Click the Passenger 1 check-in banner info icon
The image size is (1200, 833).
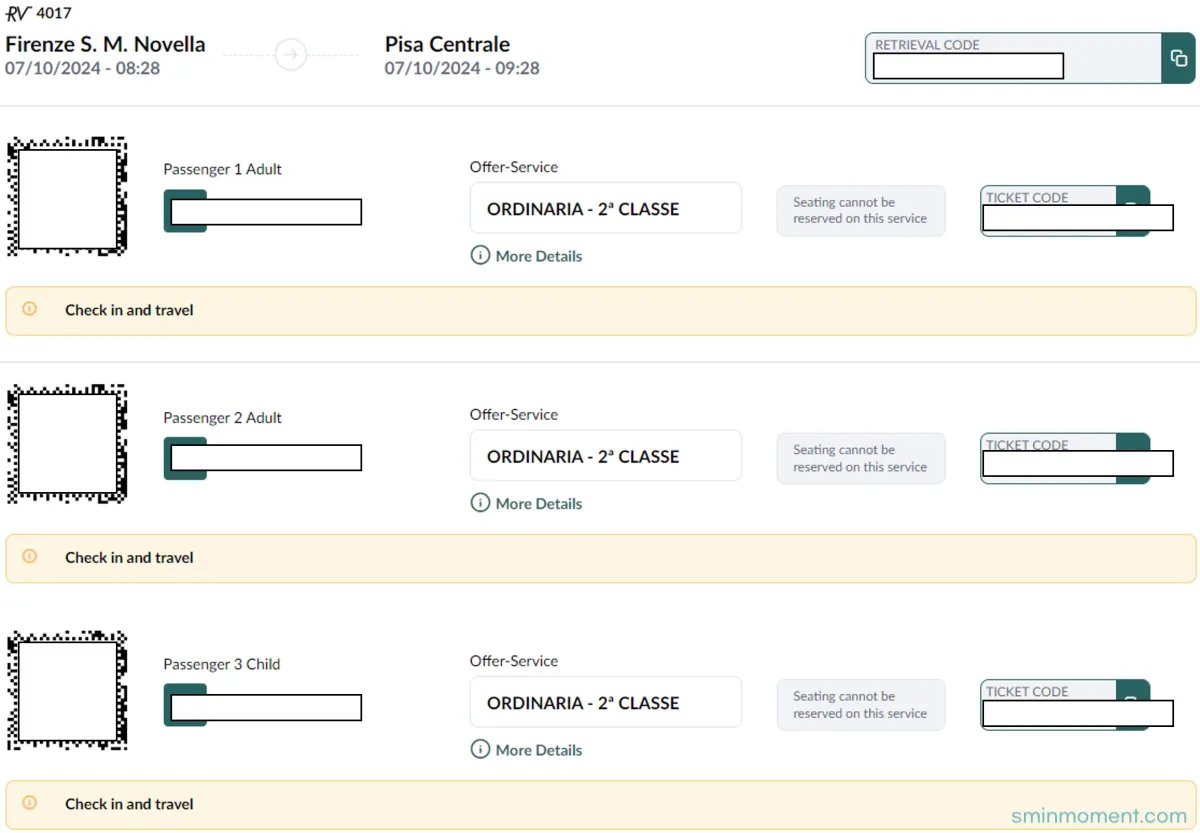click(x=29, y=309)
